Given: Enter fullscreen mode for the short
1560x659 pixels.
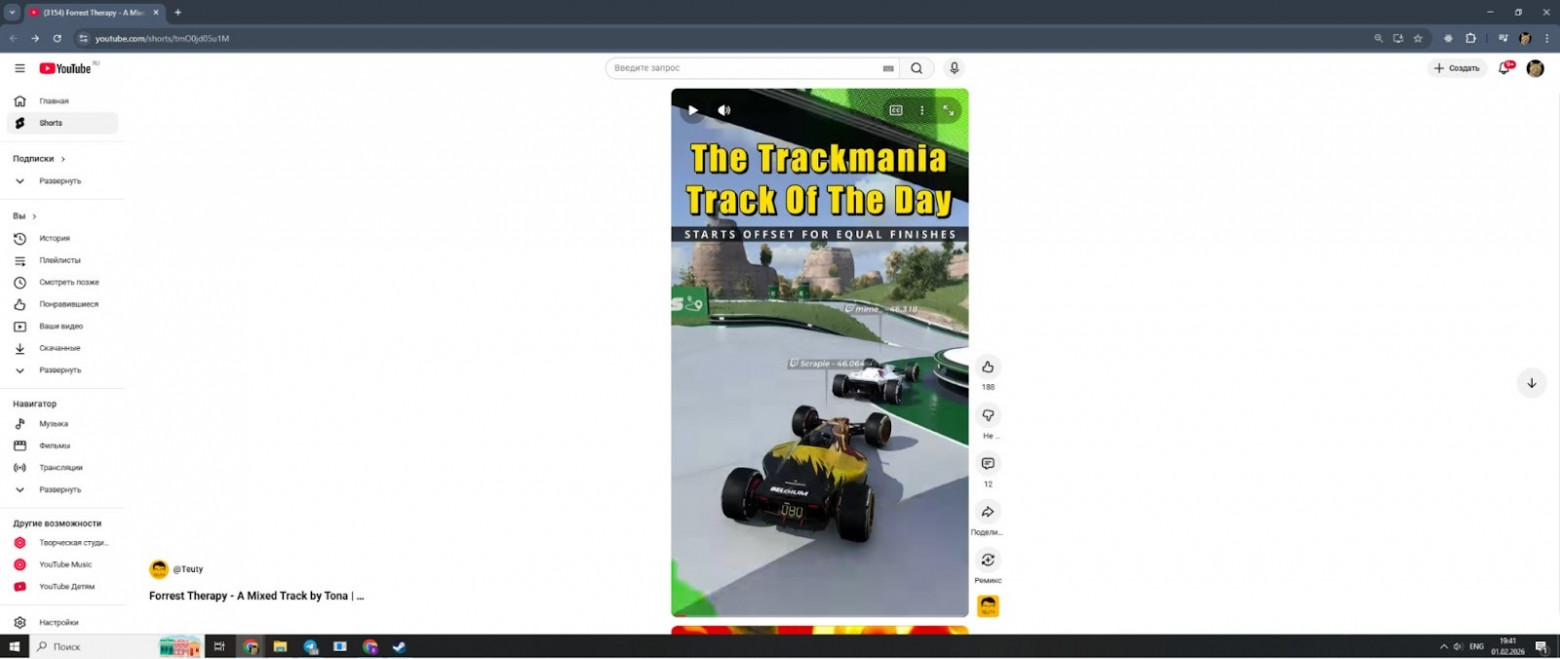Looking at the screenshot, I should [948, 110].
